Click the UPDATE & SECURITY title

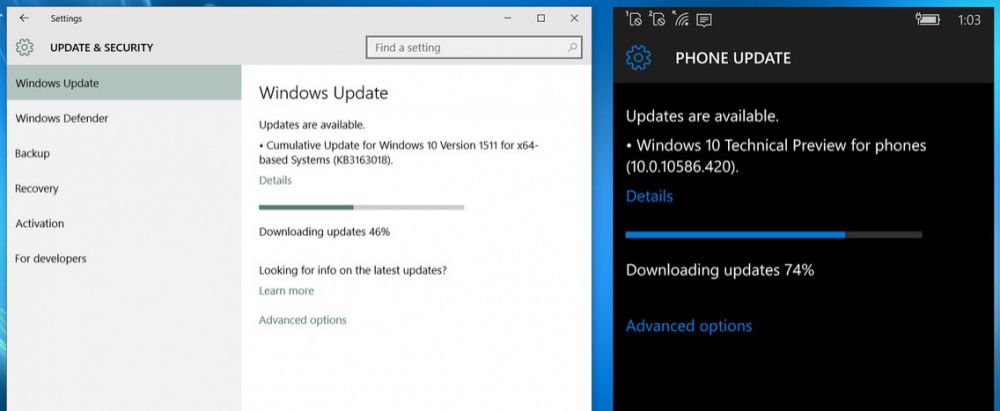click(101, 48)
